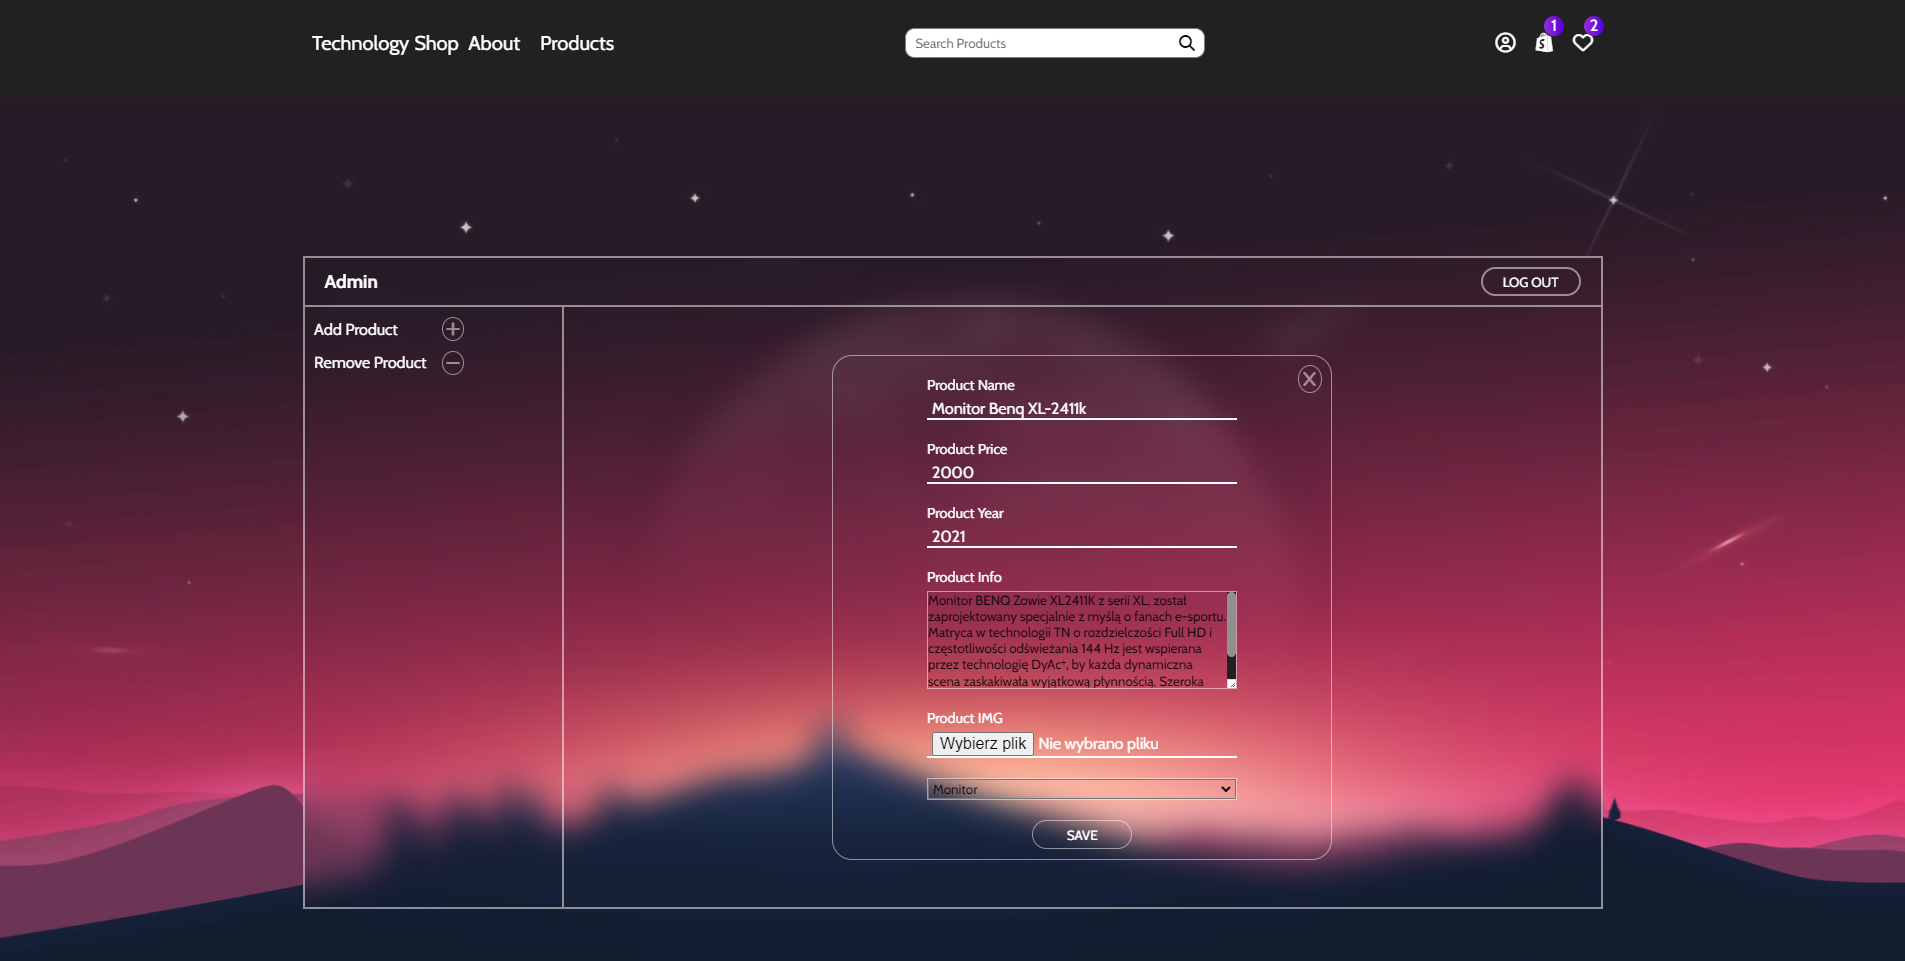Click the Product Info label
1905x961 pixels.
964,577
